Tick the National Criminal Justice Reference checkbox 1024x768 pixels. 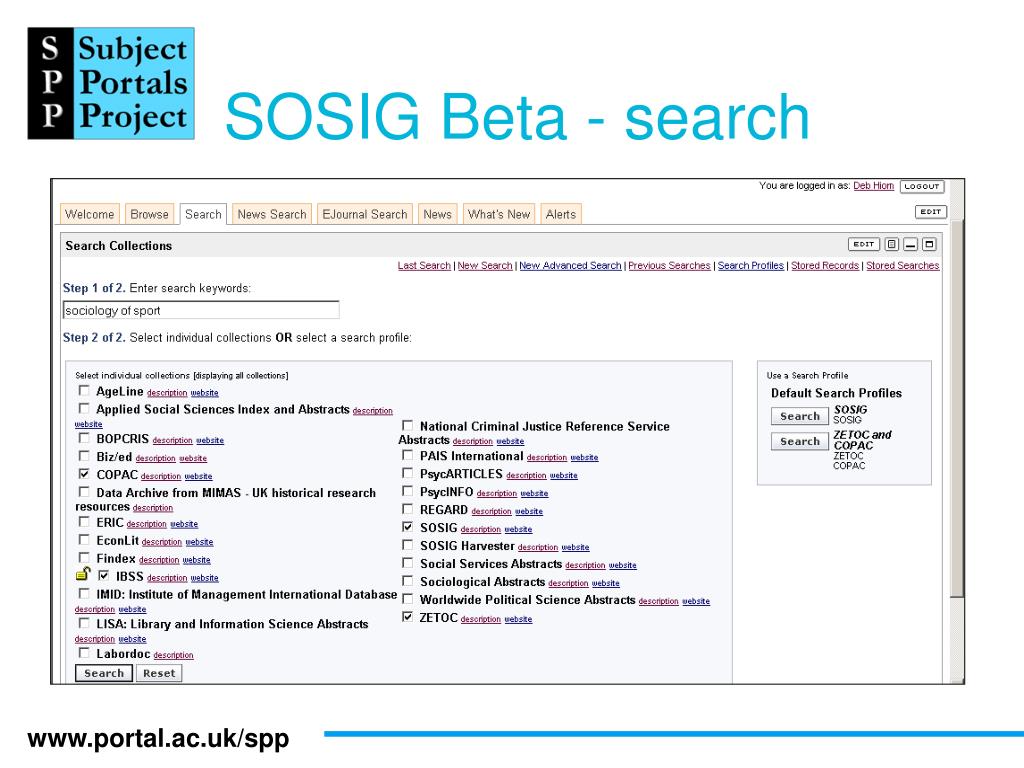click(x=408, y=425)
